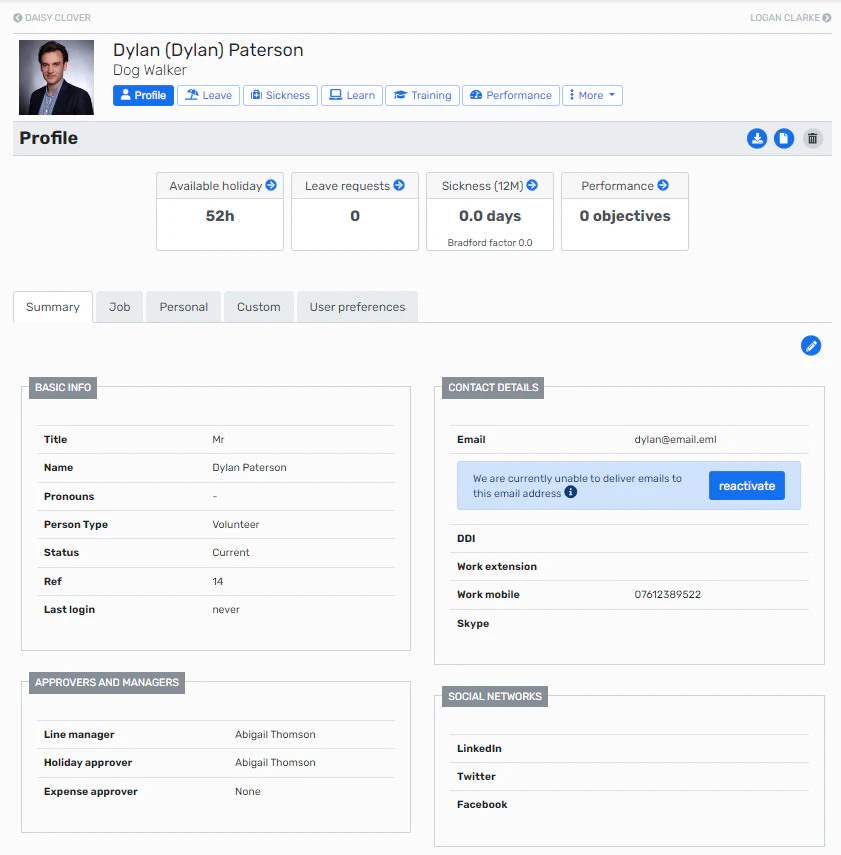Click the document copy icon in Profile header
Screen dimensions: 841x855
[x=784, y=139]
